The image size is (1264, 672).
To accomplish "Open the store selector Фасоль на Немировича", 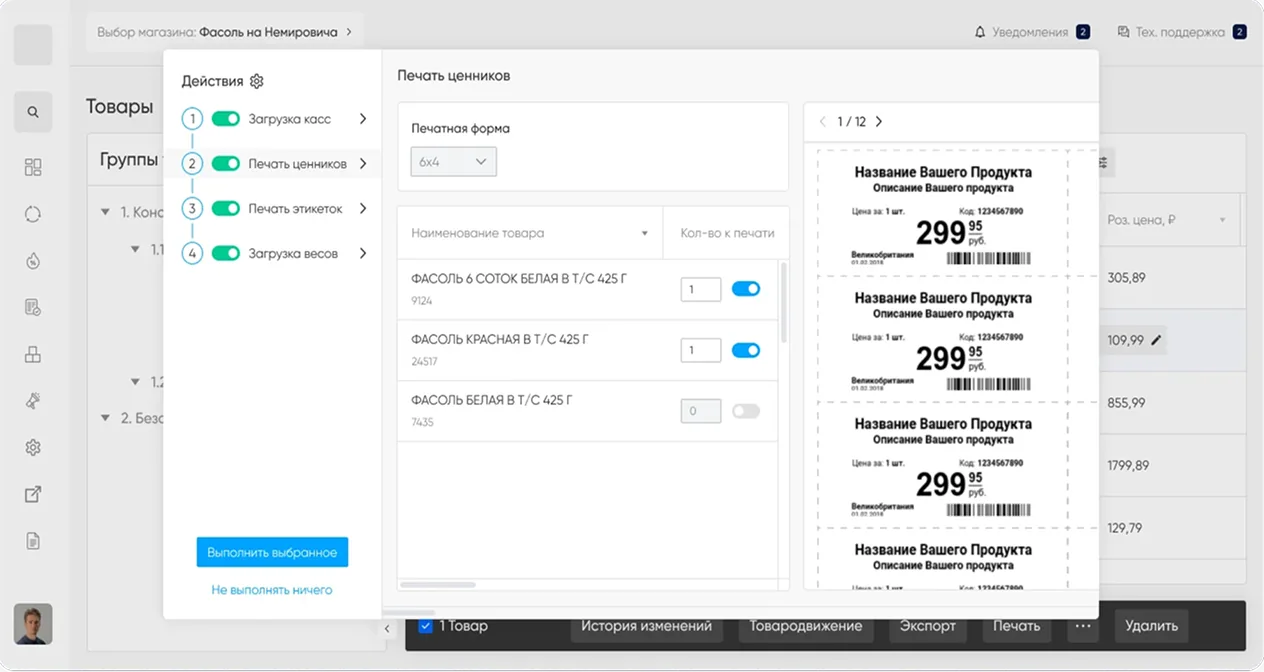I will (225, 32).
